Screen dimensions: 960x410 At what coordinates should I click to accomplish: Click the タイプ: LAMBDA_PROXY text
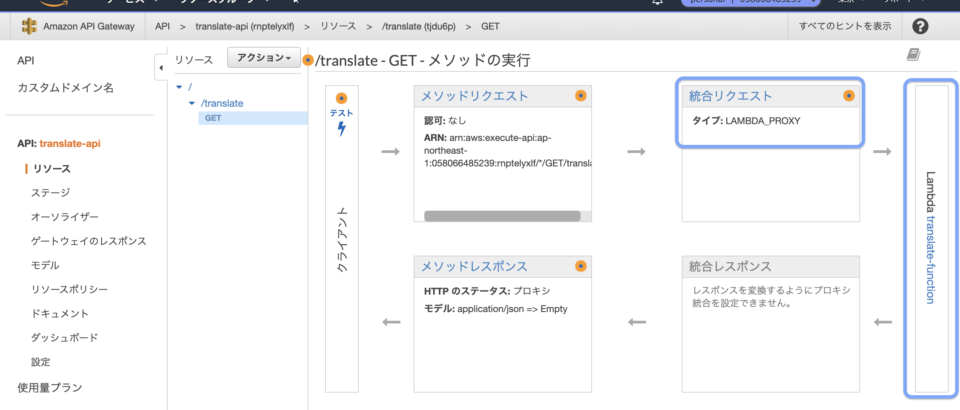[746, 121]
